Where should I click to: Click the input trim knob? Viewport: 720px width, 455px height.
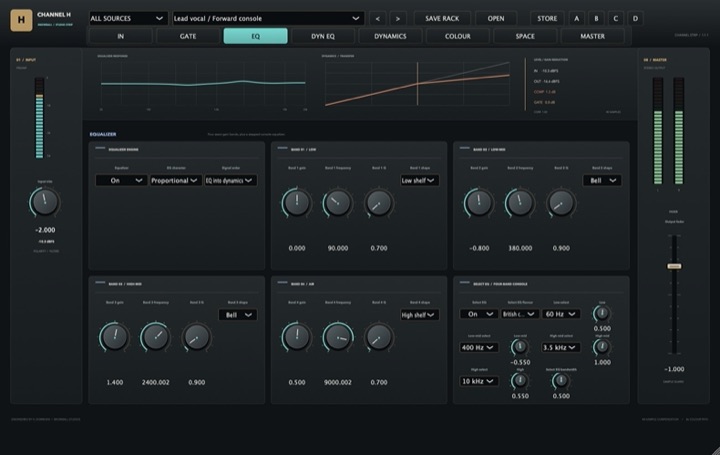click(x=45, y=202)
